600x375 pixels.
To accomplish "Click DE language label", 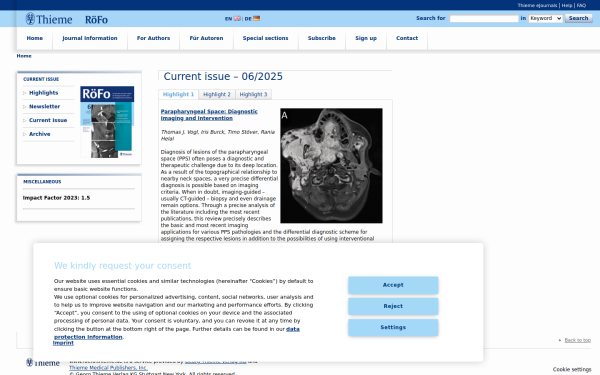I will [248, 18].
